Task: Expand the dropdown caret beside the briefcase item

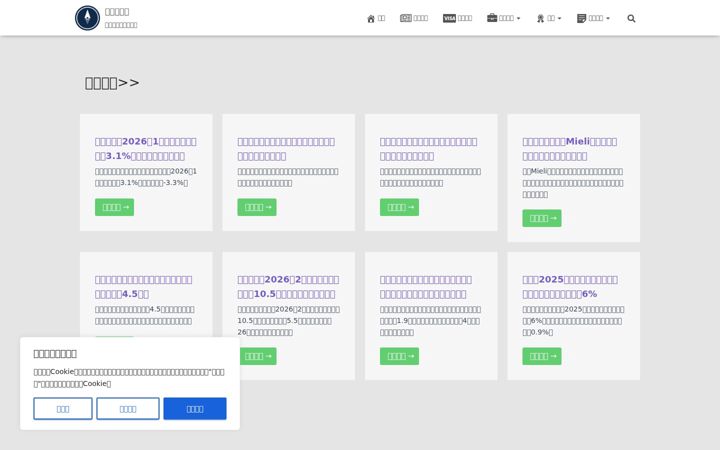Action: [x=518, y=18]
